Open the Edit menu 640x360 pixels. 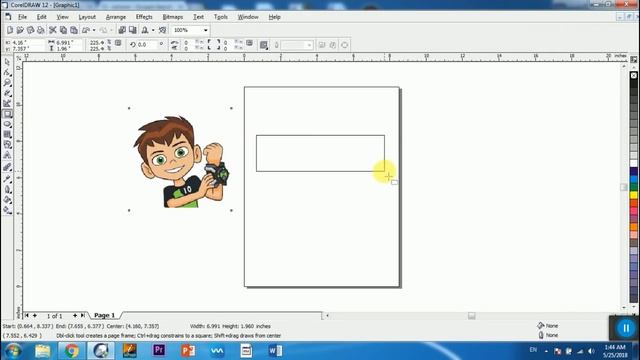pyautogui.click(x=42, y=17)
